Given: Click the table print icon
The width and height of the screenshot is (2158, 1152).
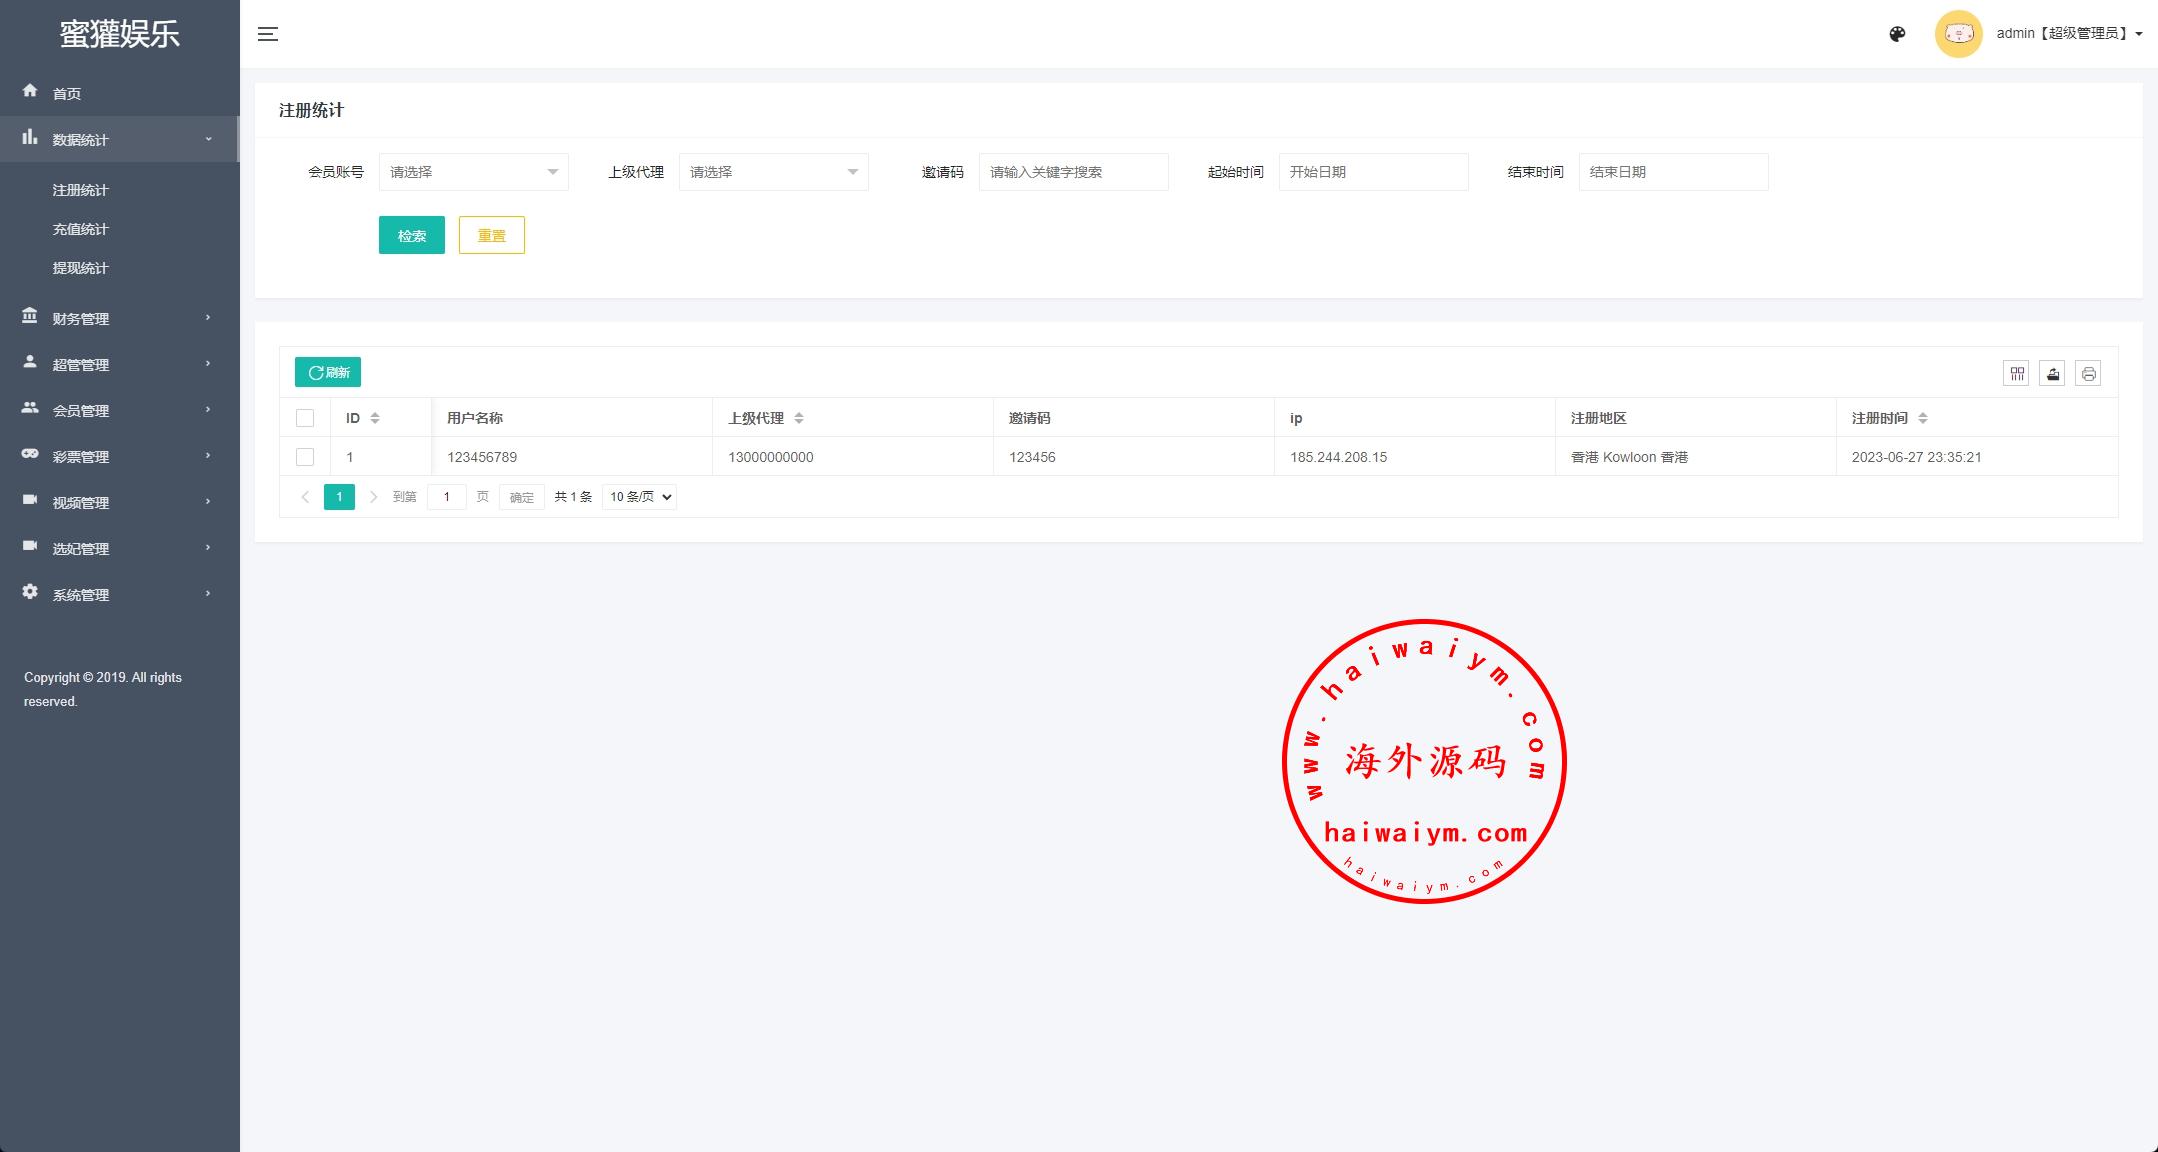Looking at the screenshot, I should (2088, 374).
